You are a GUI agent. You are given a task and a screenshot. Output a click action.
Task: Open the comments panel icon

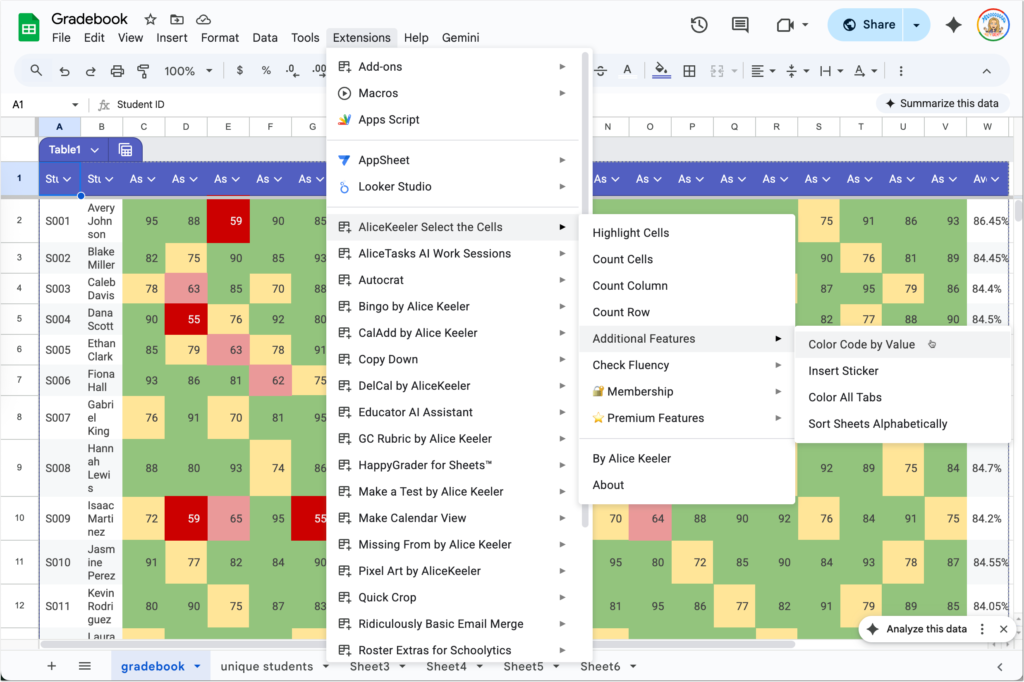[740, 25]
